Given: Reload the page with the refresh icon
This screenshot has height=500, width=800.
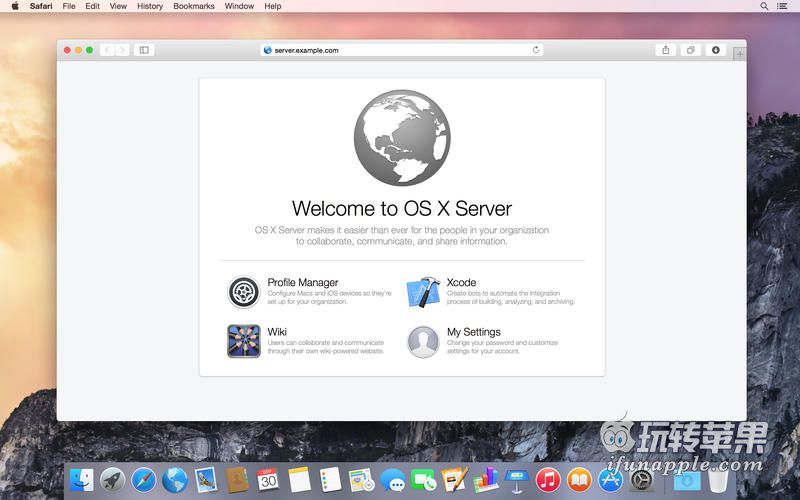Looking at the screenshot, I should point(536,50).
